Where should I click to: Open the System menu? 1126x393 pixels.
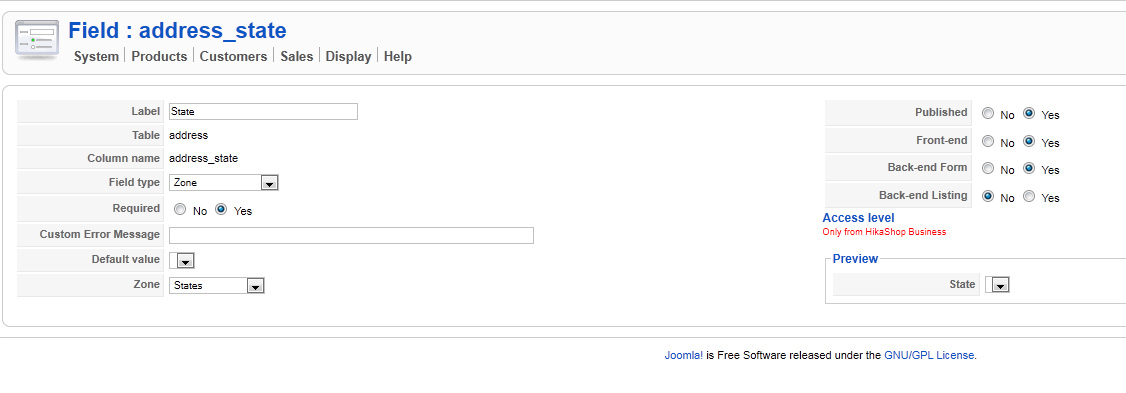point(96,56)
